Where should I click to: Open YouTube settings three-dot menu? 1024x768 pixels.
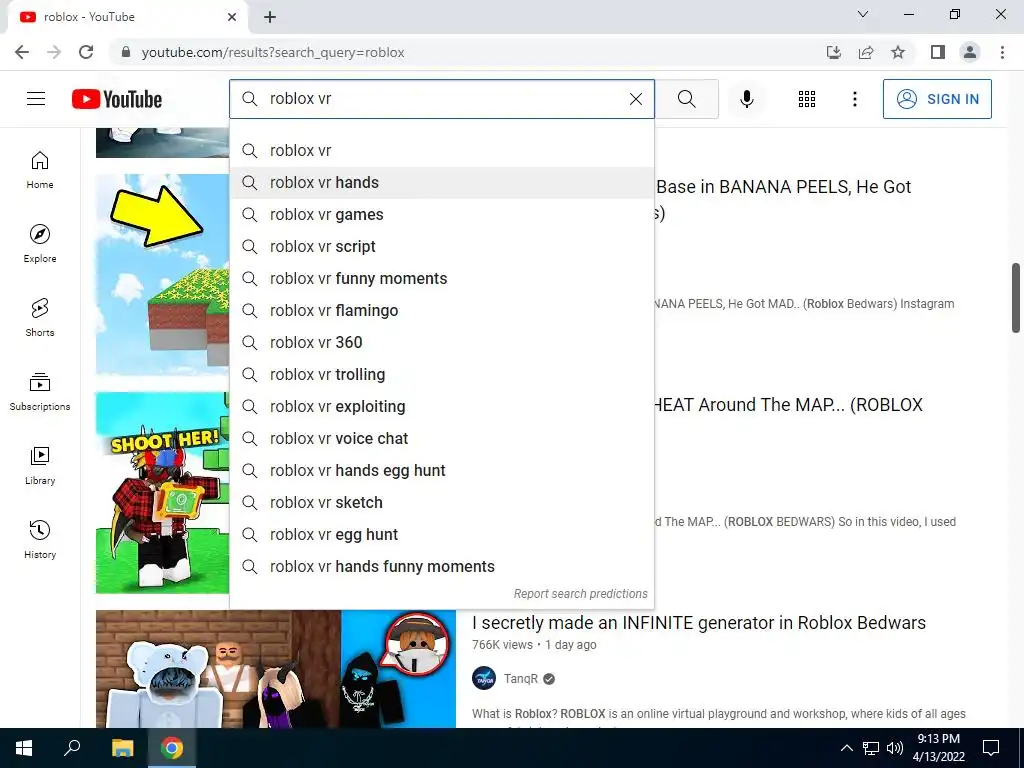click(854, 99)
